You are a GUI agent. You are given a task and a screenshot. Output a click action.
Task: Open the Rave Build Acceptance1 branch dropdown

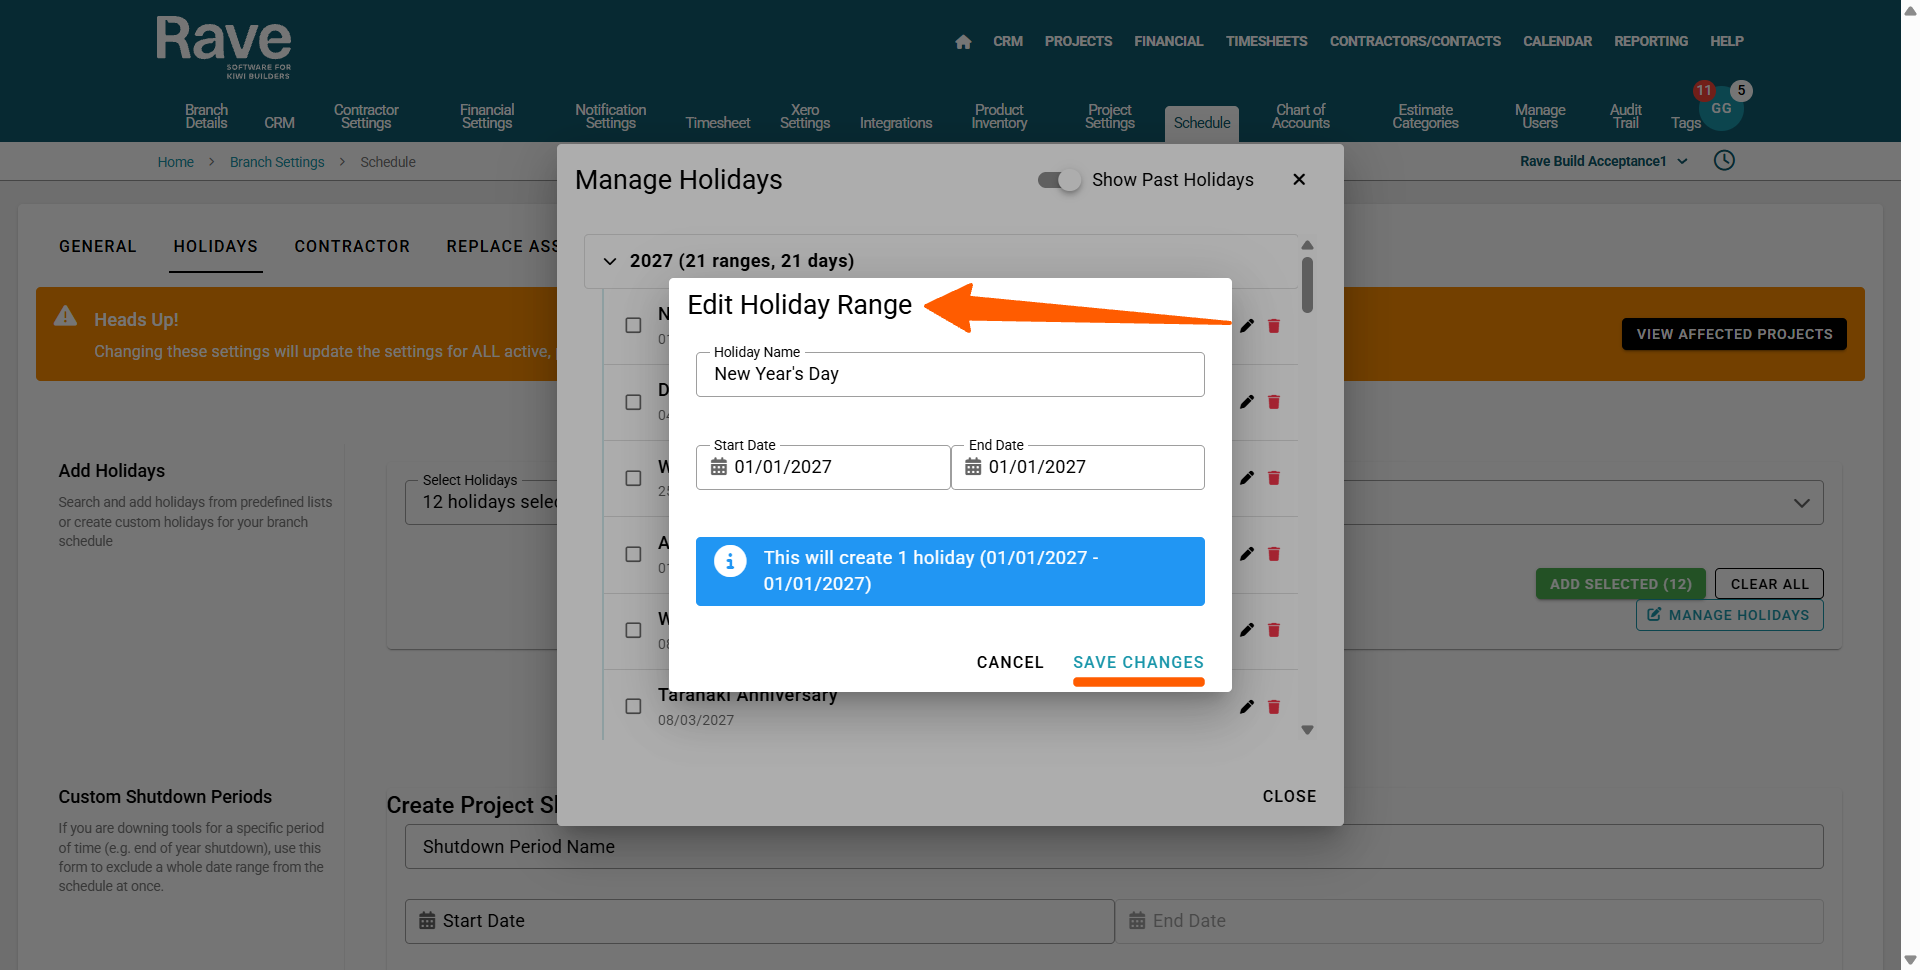click(x=1603, y=161)
